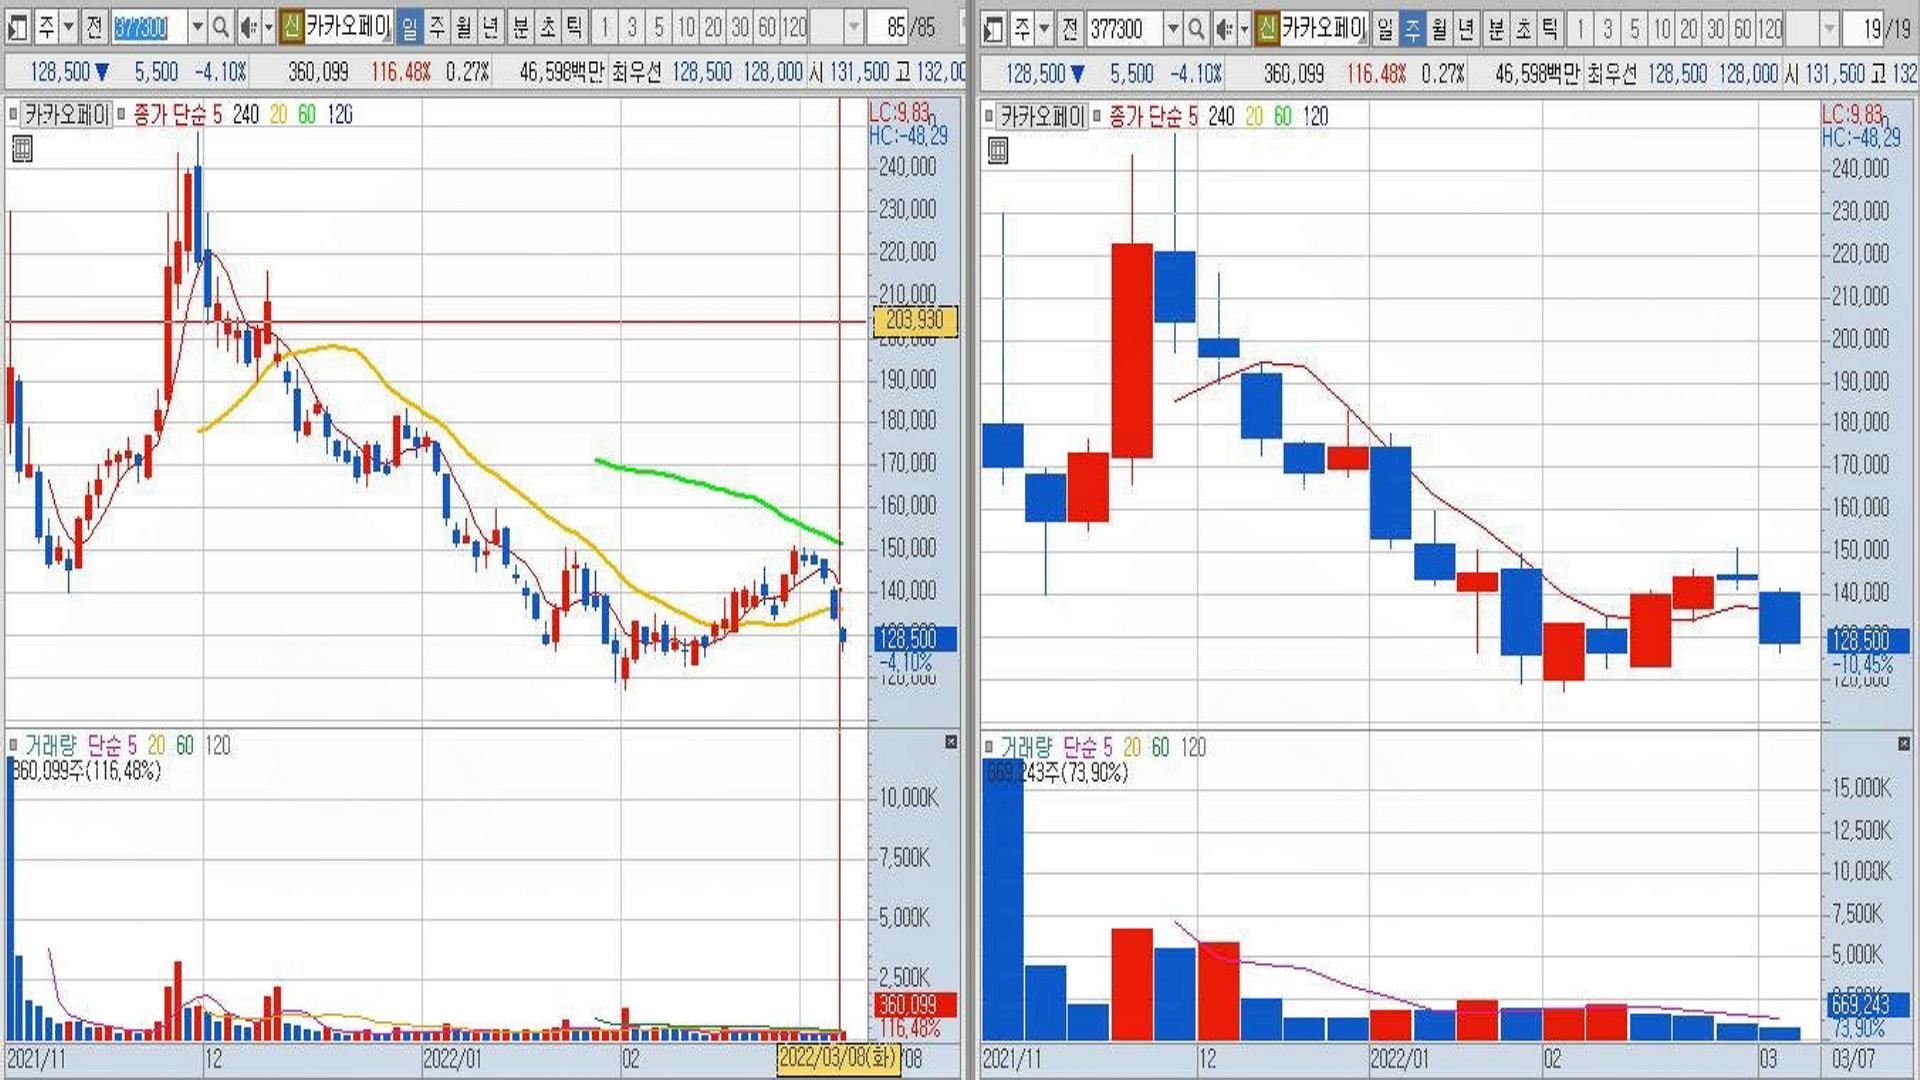Click the stock code field 377300 in left chart

coord(149,28)
